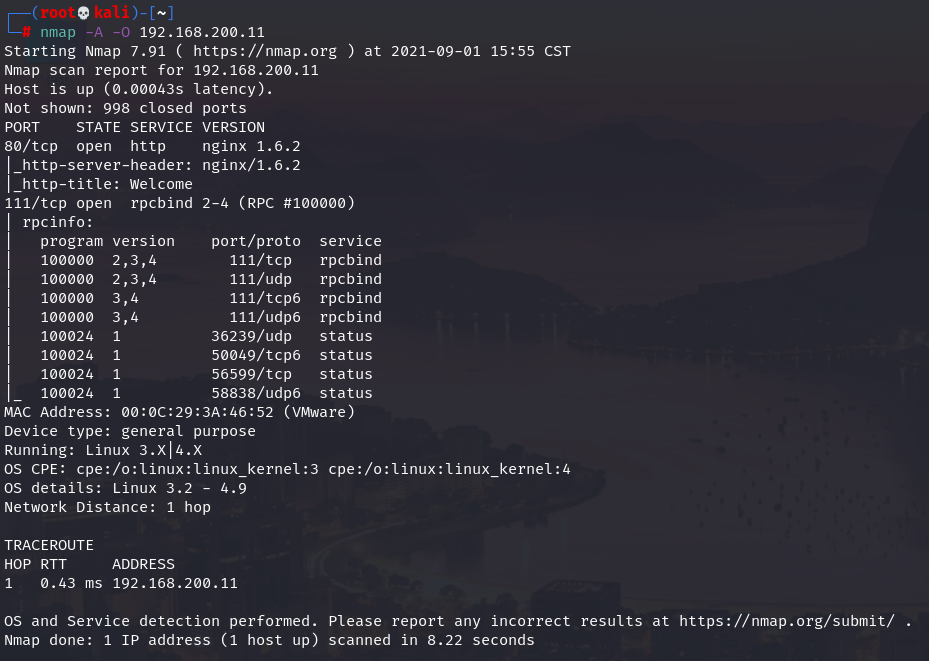Click the MAC address 00:0C:29:3A:46:52
The width and height of the screenshot is (929, 661).
(x=197, y=412)
